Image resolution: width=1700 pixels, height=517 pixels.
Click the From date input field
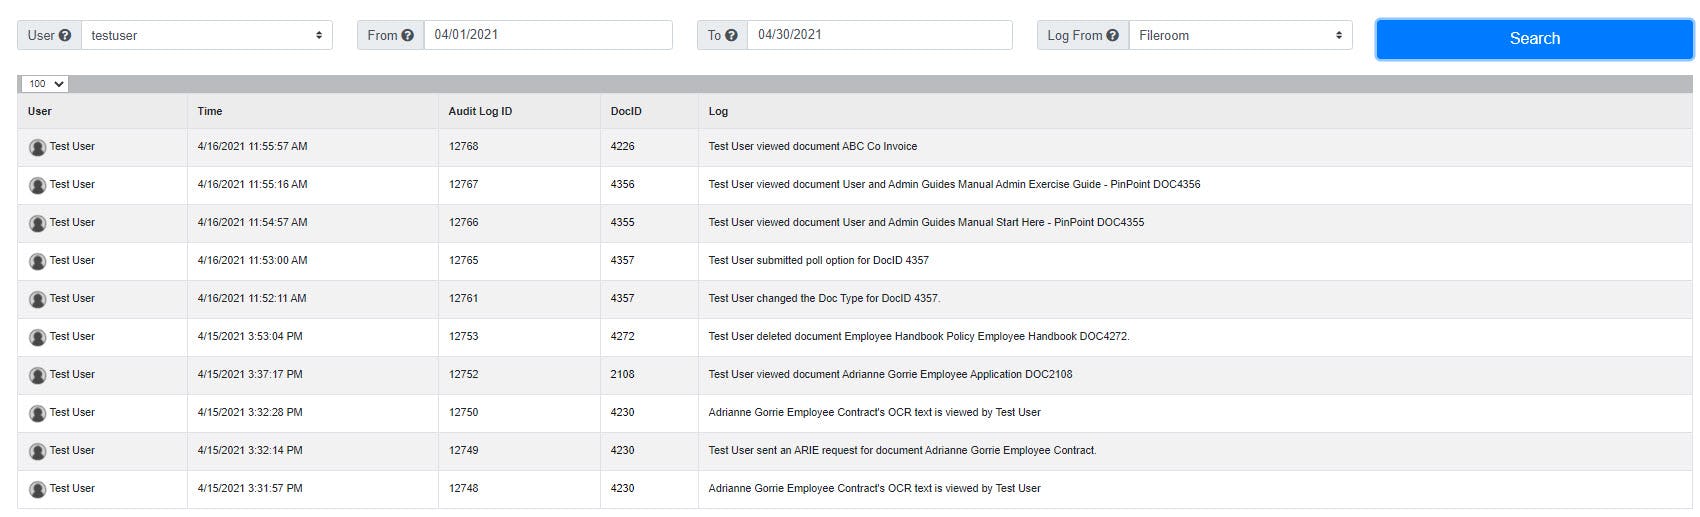click(547, 35)
